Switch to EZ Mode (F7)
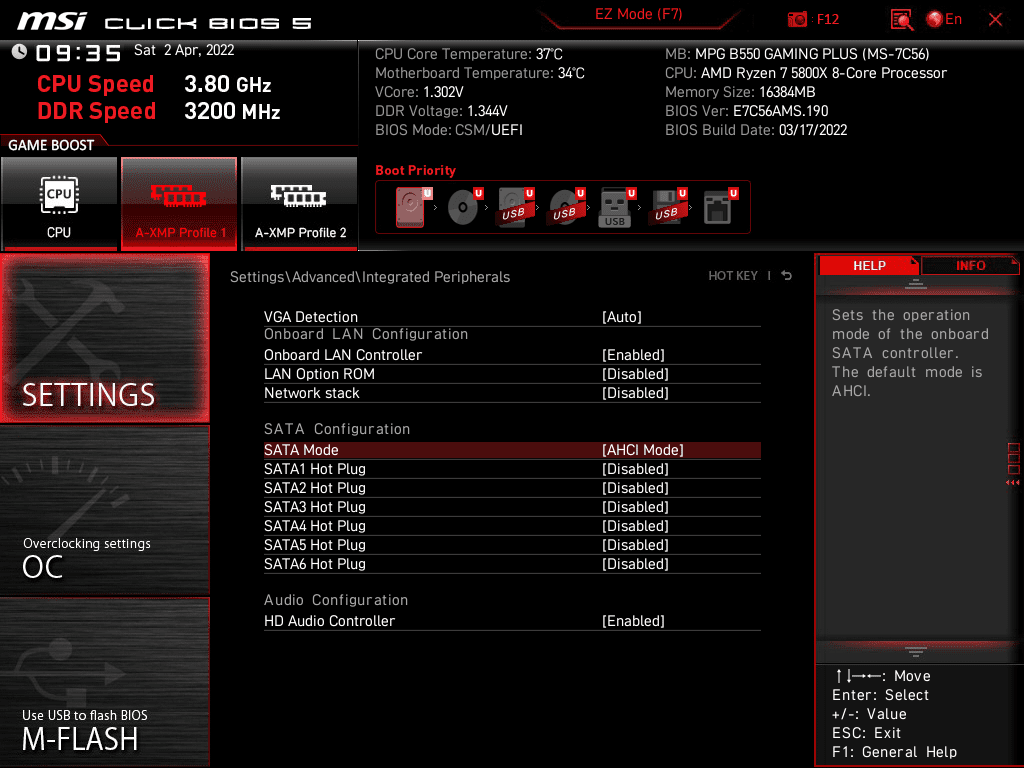Screen dimensions: 1024x768 point(638,14)
